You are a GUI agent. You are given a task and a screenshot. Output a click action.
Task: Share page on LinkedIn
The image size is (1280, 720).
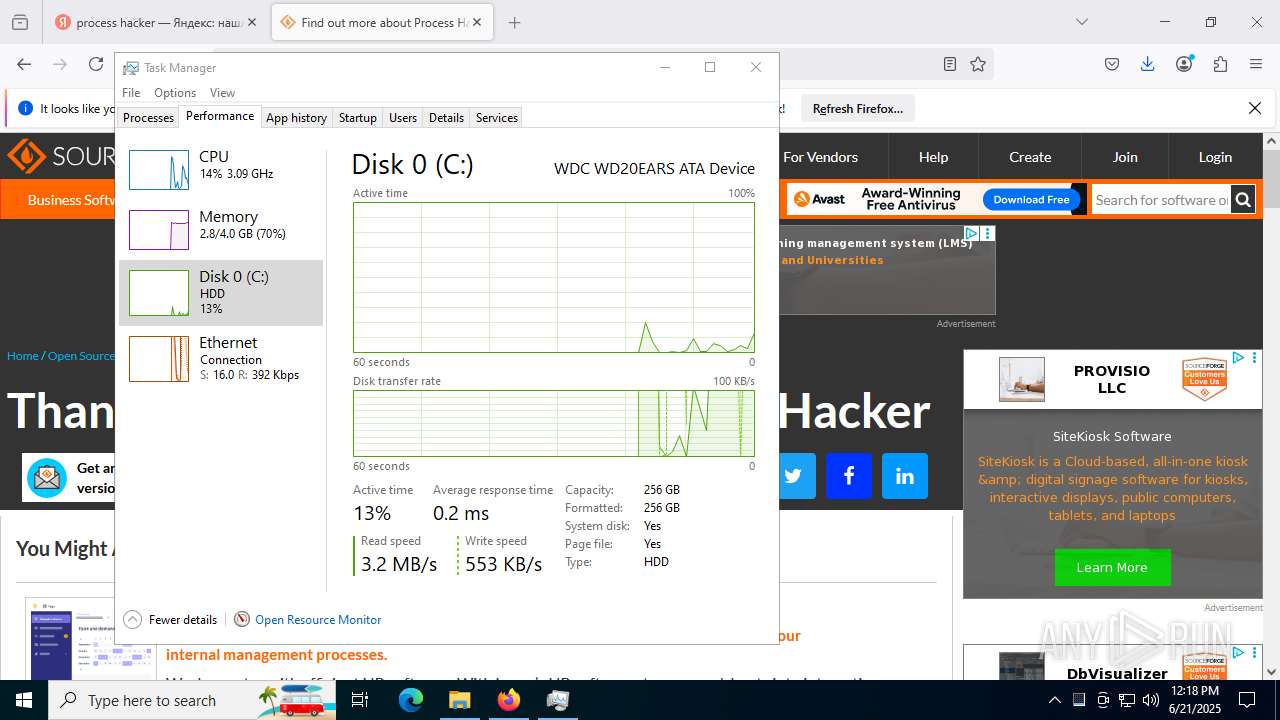coord(905,476)
